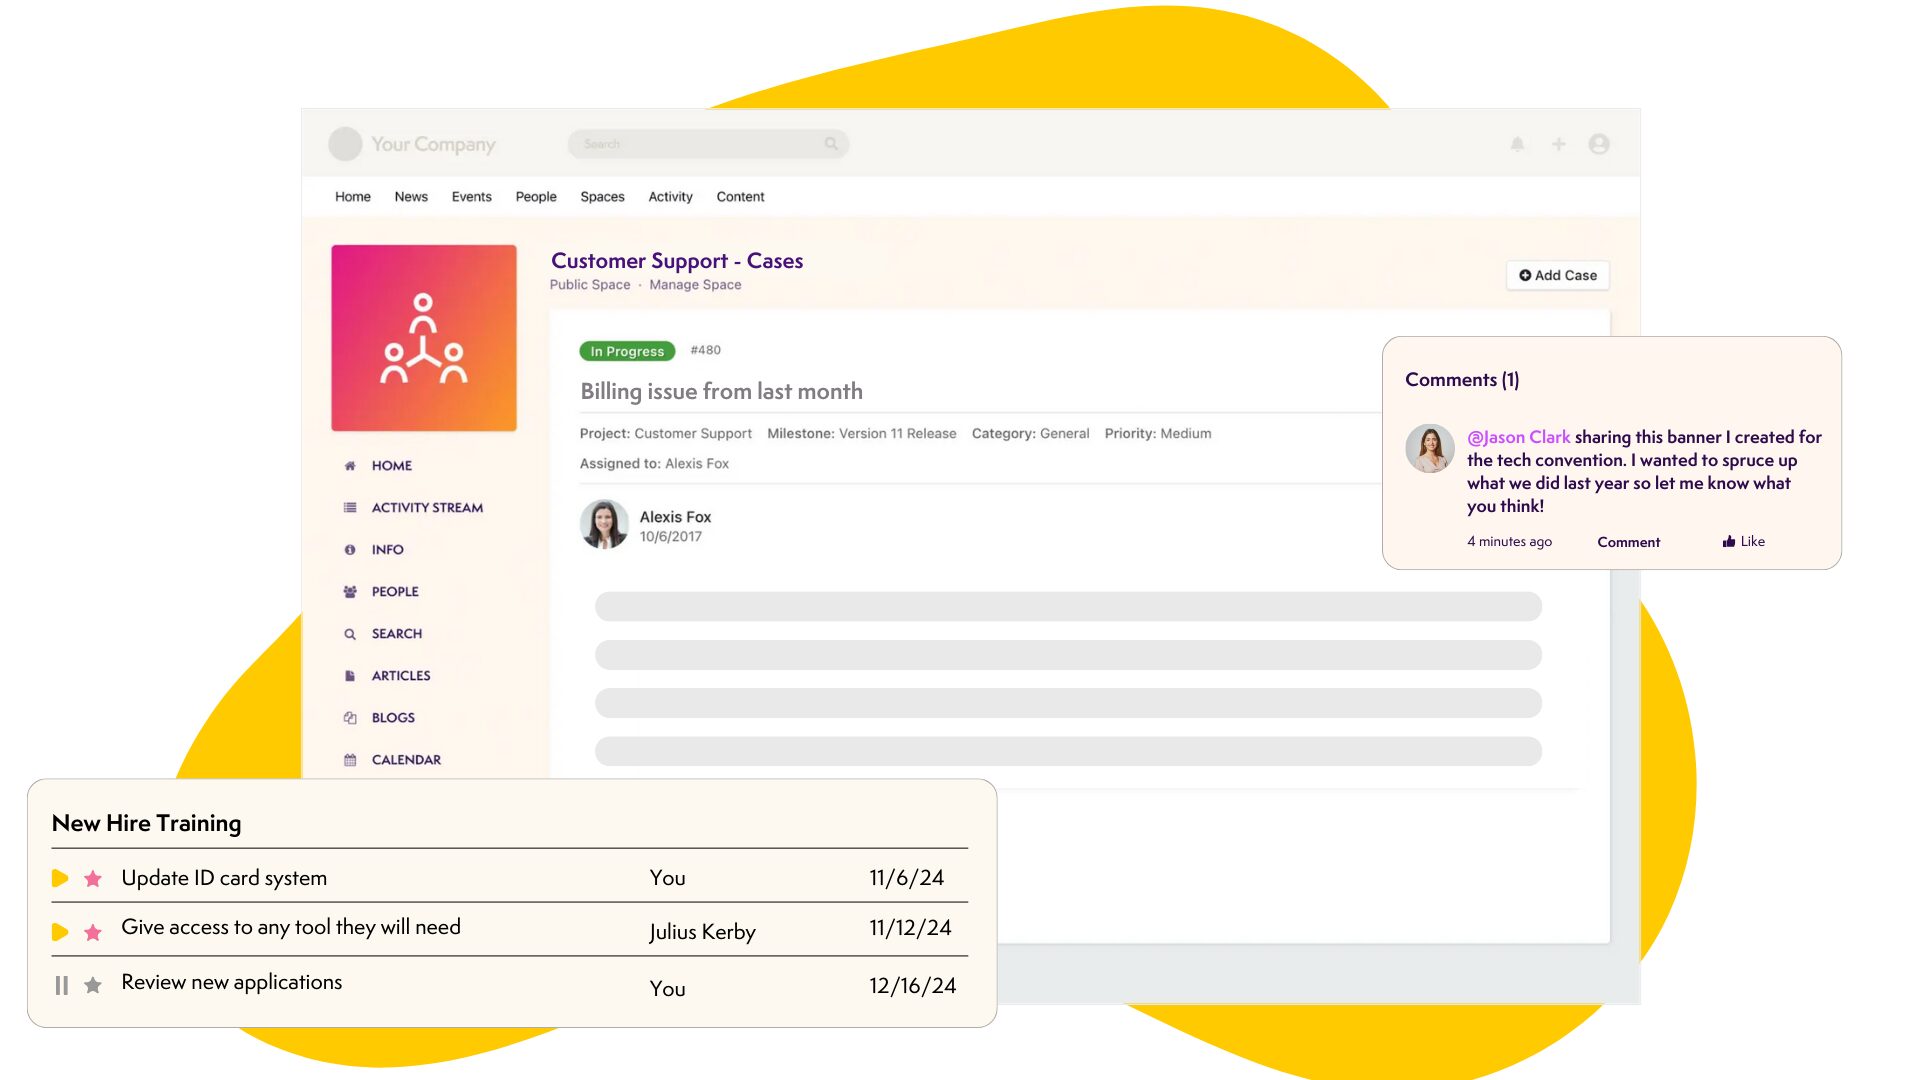
Task: Click the Articles sidebar icon
Action: pos(348,675)
